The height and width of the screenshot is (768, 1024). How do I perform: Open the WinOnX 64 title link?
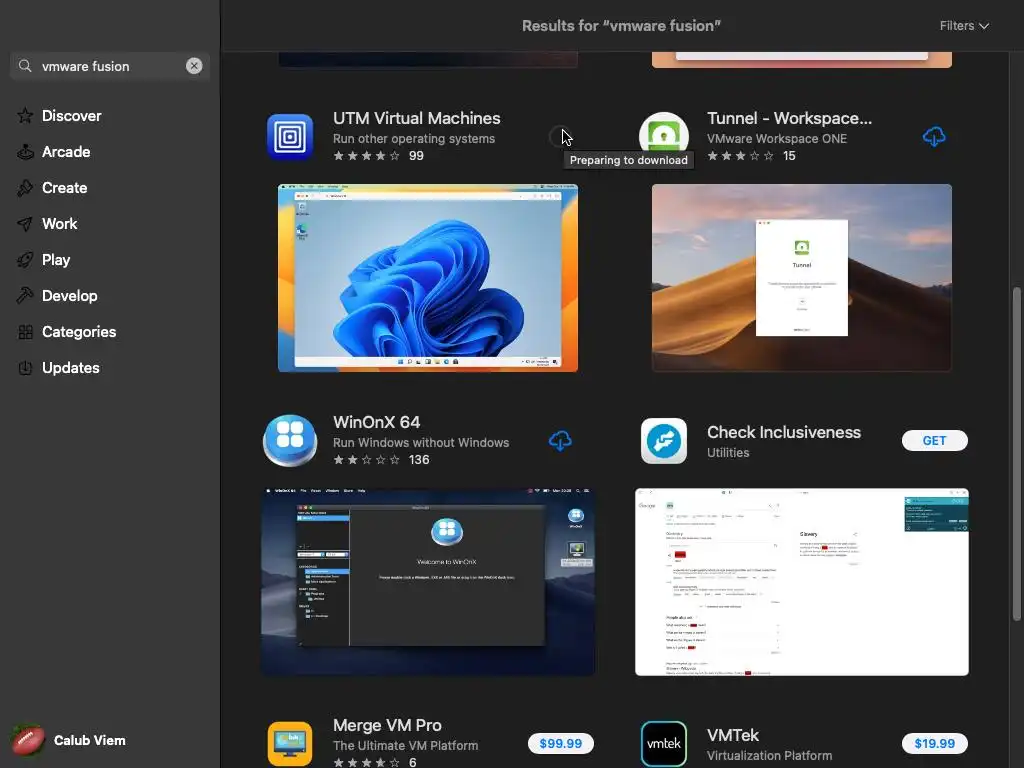tap(376, 423)
